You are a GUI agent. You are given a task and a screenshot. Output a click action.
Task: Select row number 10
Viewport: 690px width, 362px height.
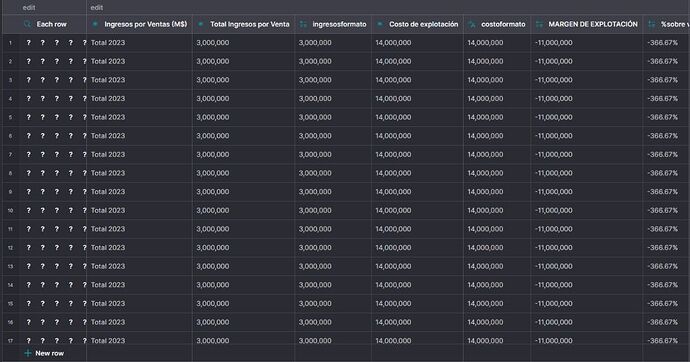pyautogui.click(x=11, y=211)
